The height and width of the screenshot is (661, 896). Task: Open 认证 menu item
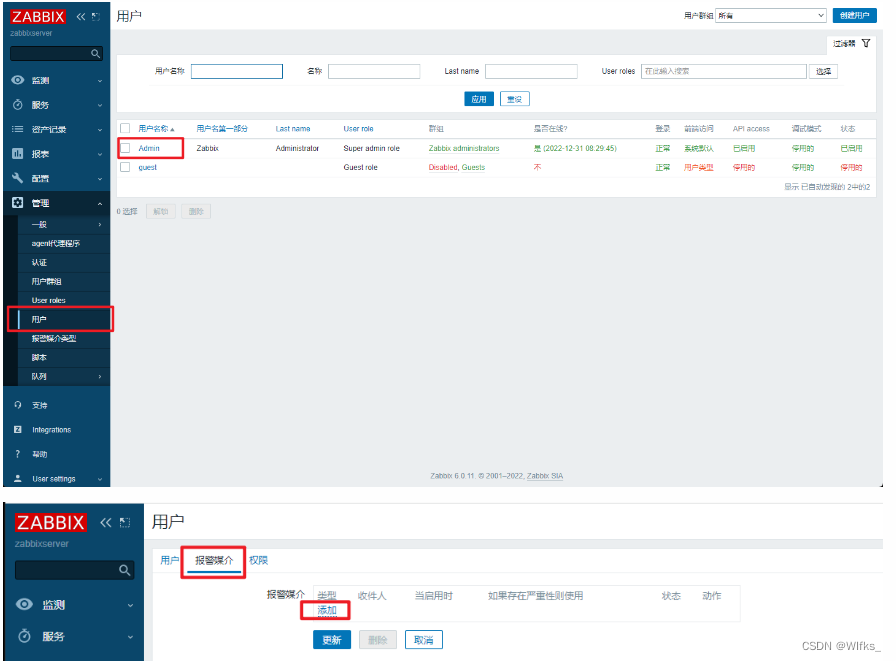[39, 262]
